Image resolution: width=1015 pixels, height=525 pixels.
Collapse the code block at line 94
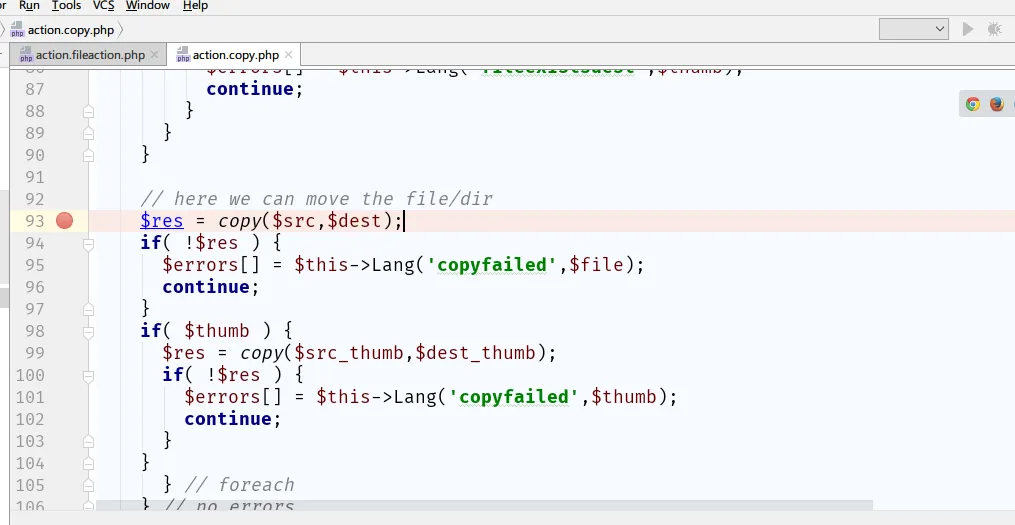tap(88, 243)
